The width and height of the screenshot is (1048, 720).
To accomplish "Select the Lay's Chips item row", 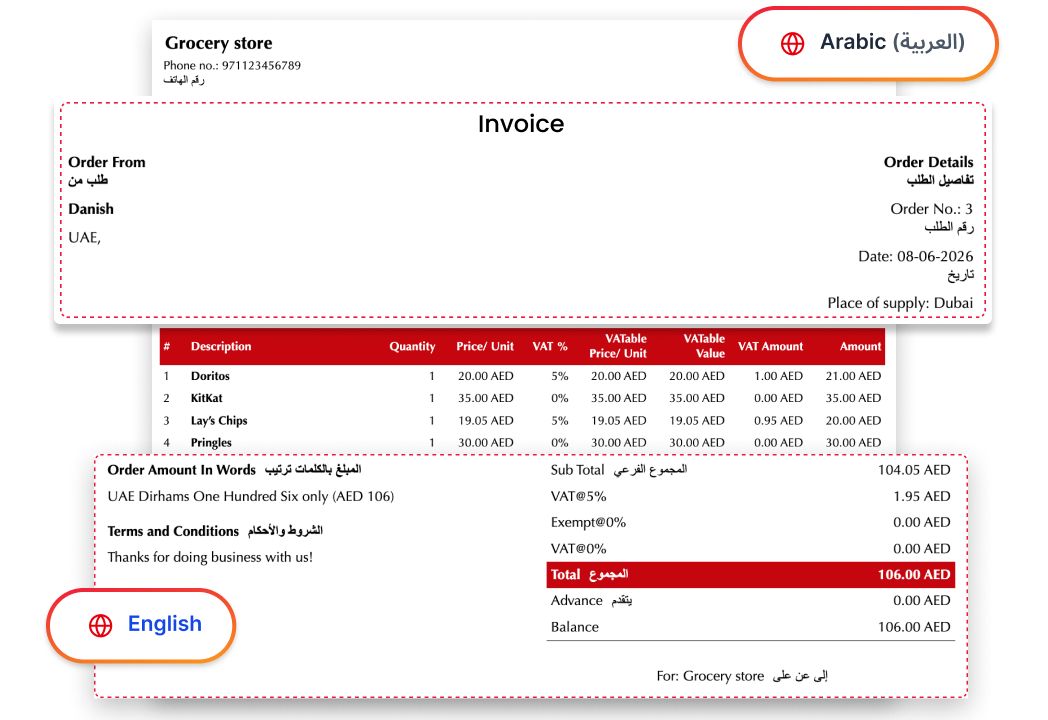I will pos(522,421).
